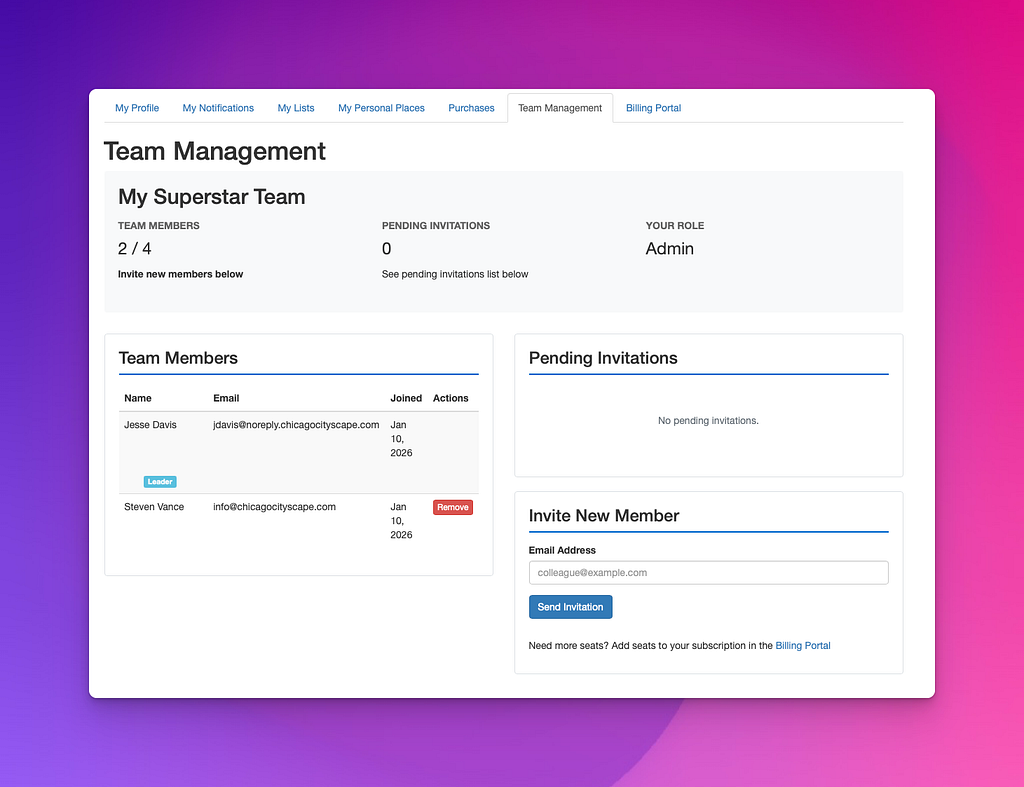
Task: Focus the Email Address input field
Action: [709, 573]
